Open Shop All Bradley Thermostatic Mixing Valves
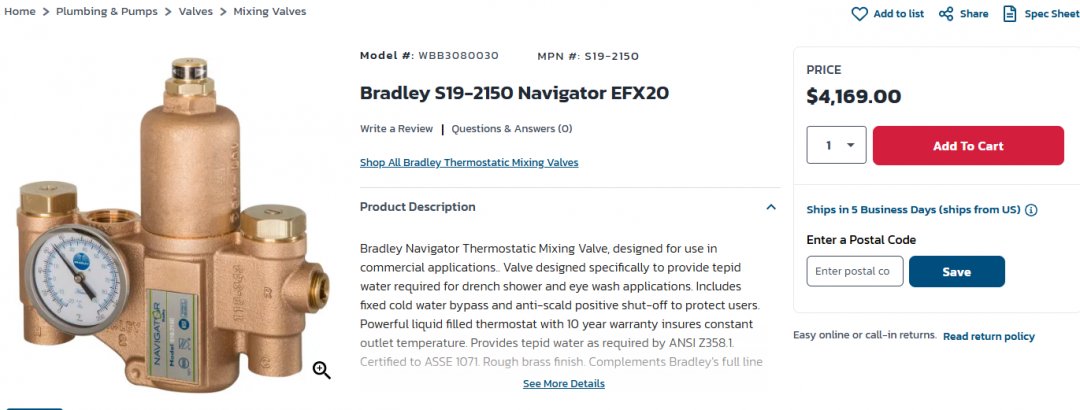 point(469,163)
